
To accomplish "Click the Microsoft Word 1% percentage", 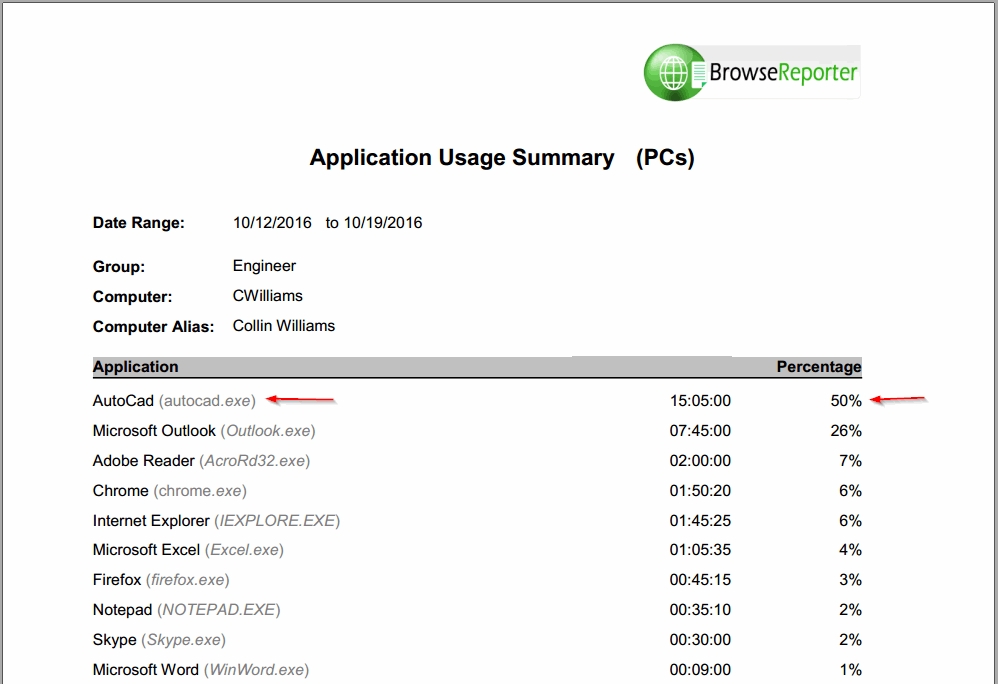I will tap(850, 669).
